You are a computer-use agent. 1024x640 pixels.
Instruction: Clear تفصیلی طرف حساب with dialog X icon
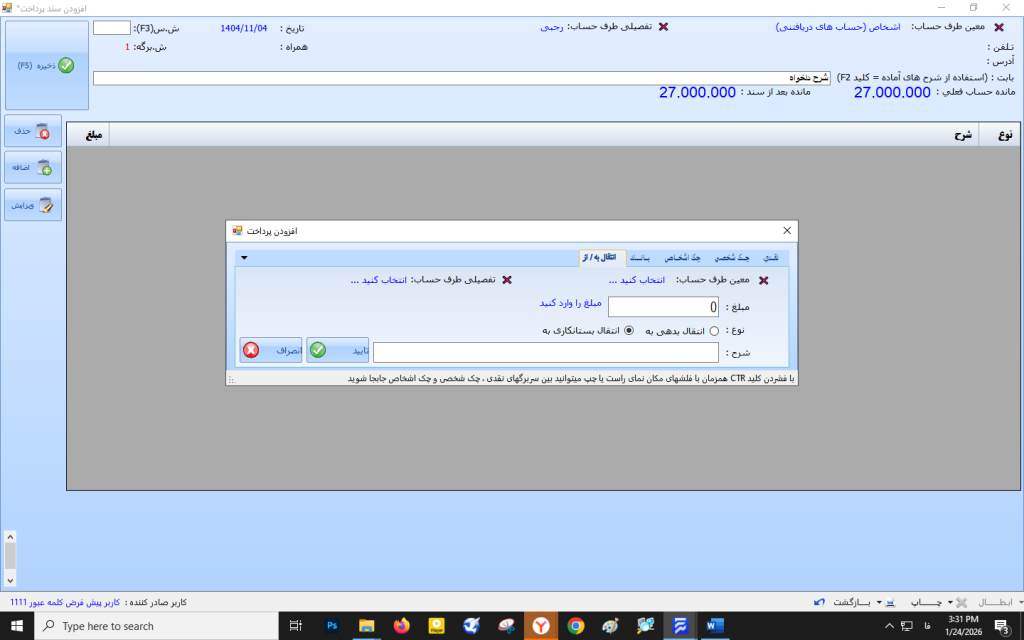pos(506,281)
